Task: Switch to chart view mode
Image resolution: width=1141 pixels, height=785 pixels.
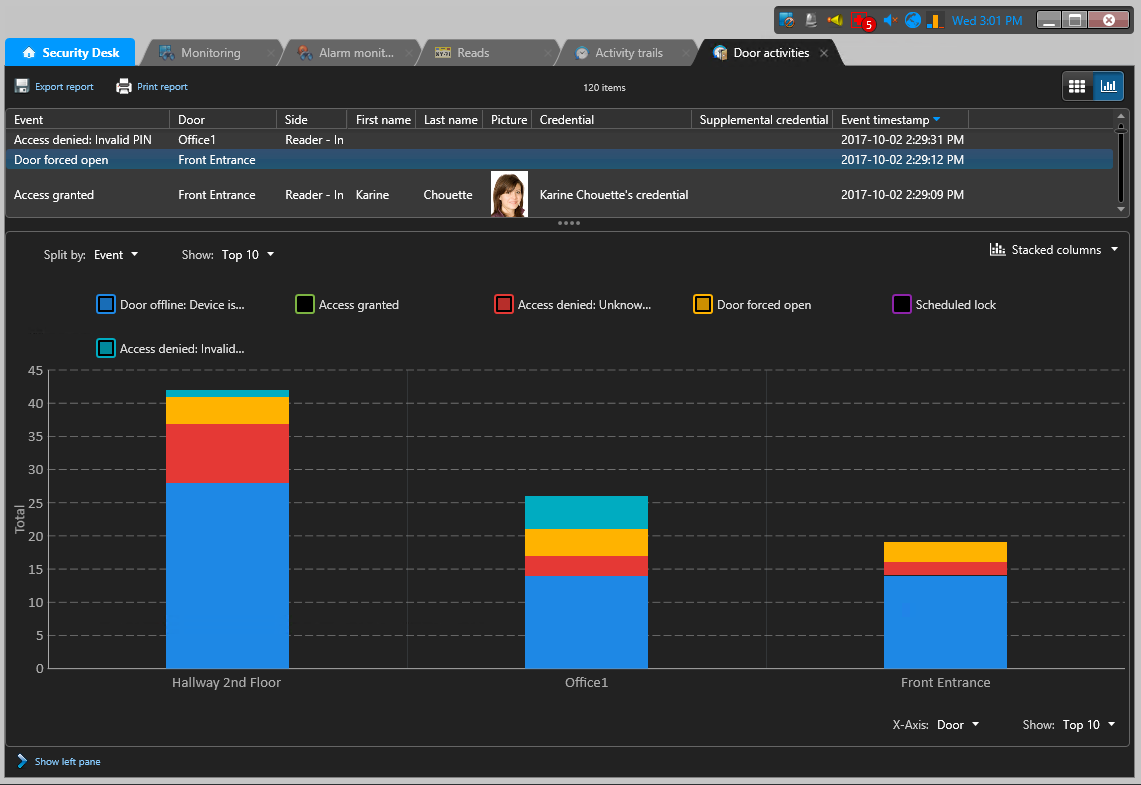Action: (x=1108, y=87)
